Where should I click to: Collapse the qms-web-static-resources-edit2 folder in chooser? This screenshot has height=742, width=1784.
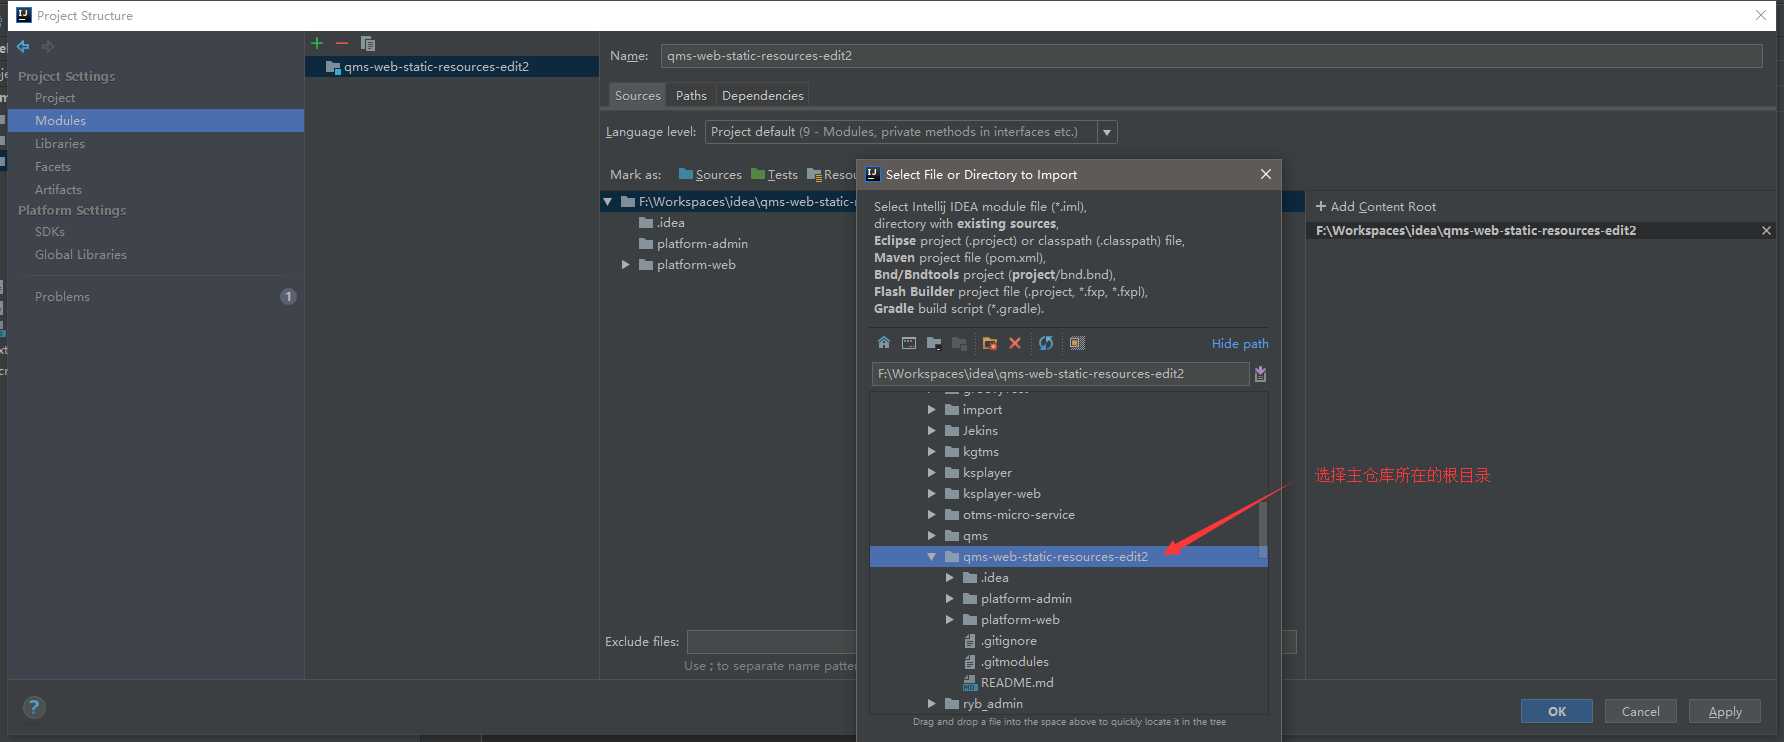pos(932,557)
